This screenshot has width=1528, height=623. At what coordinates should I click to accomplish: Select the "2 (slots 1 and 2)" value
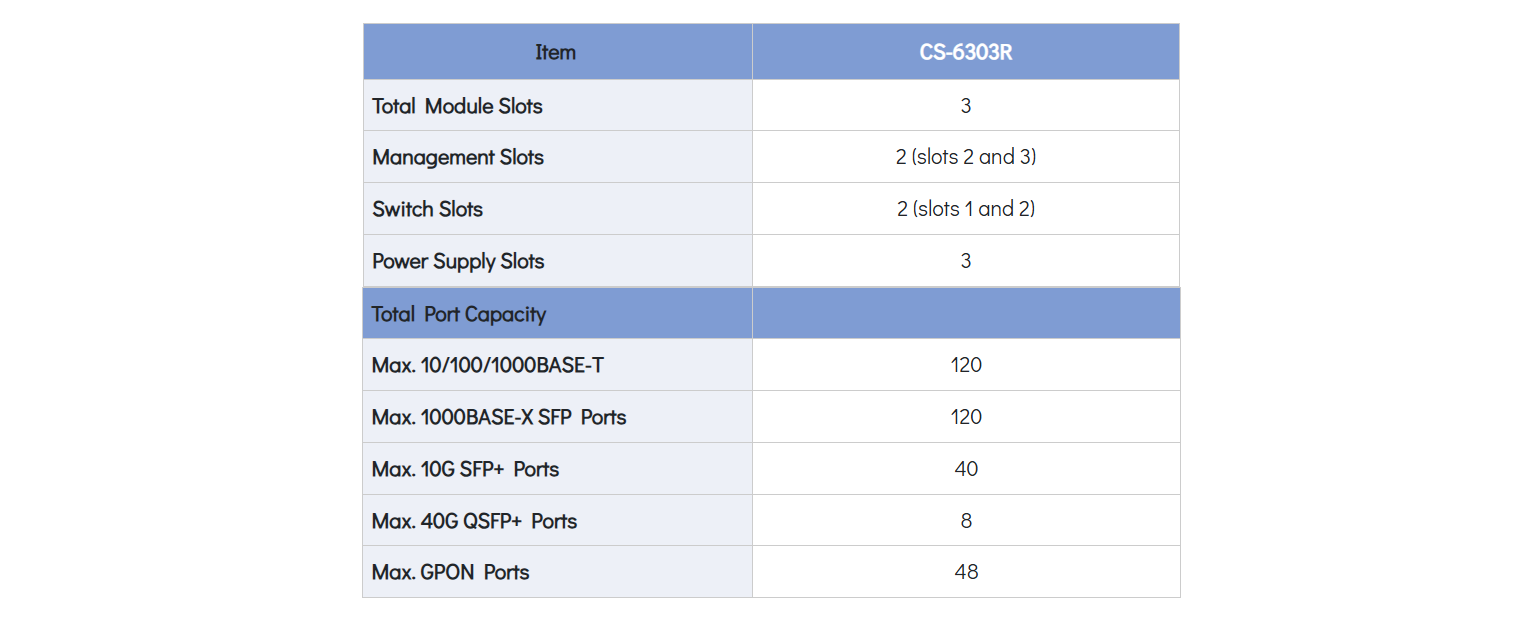pos(965,209)
